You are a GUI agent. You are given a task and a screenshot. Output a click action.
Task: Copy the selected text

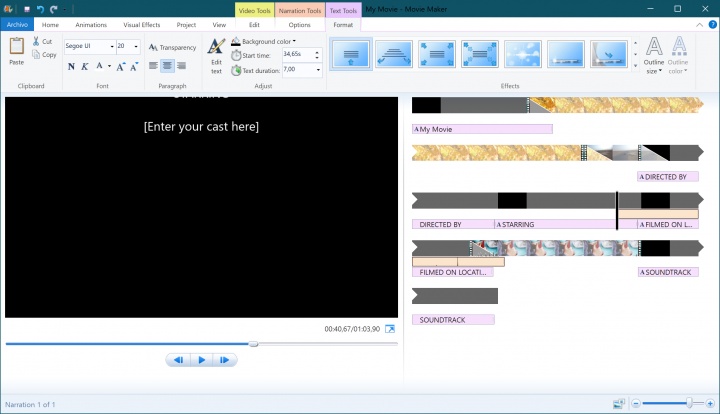44,55
